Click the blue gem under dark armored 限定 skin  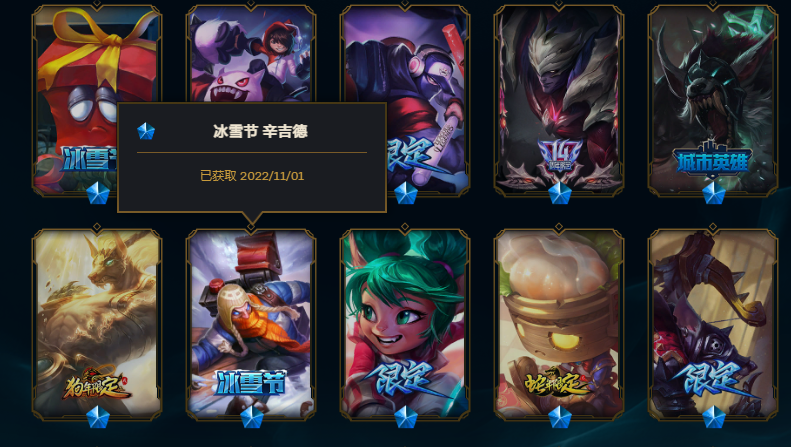[714, 417]
